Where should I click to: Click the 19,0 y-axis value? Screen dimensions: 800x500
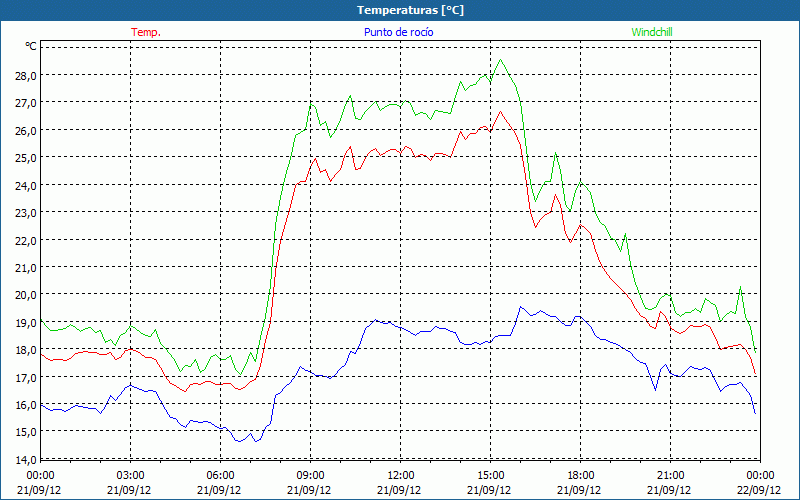click(x=26, y=322)
